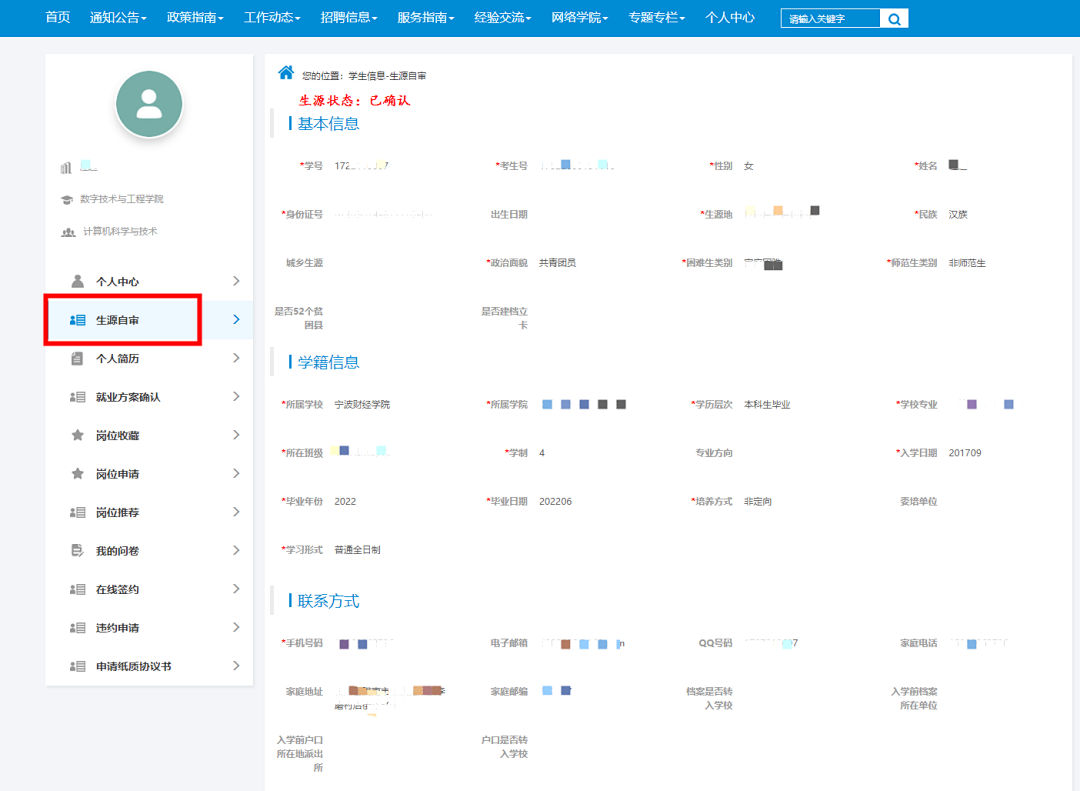Select 生源自审 in the sidebar
The height and width of the screenshot is (791, 1080).
tap(118, 321)
